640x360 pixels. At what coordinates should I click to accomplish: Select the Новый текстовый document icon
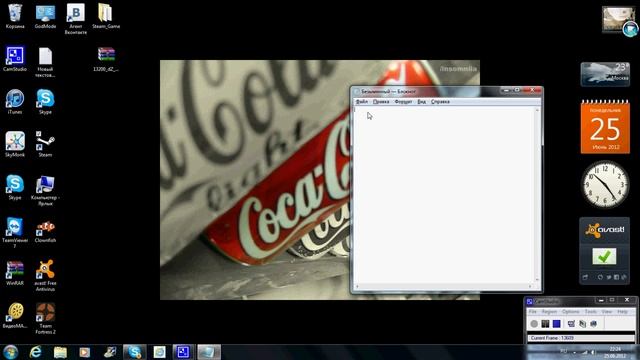coord(45,62)
